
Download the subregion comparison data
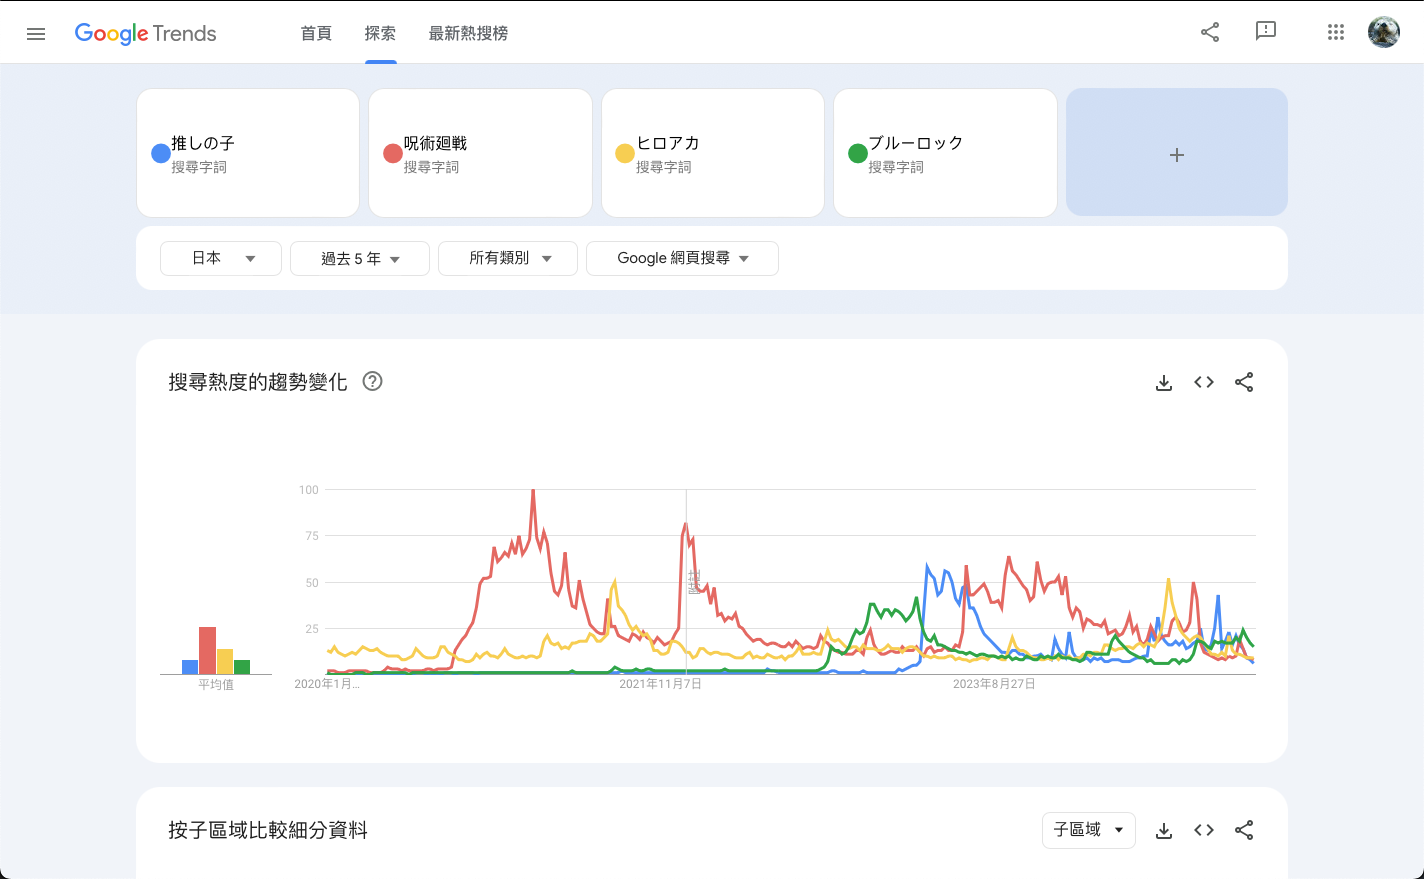point(1164,830)
